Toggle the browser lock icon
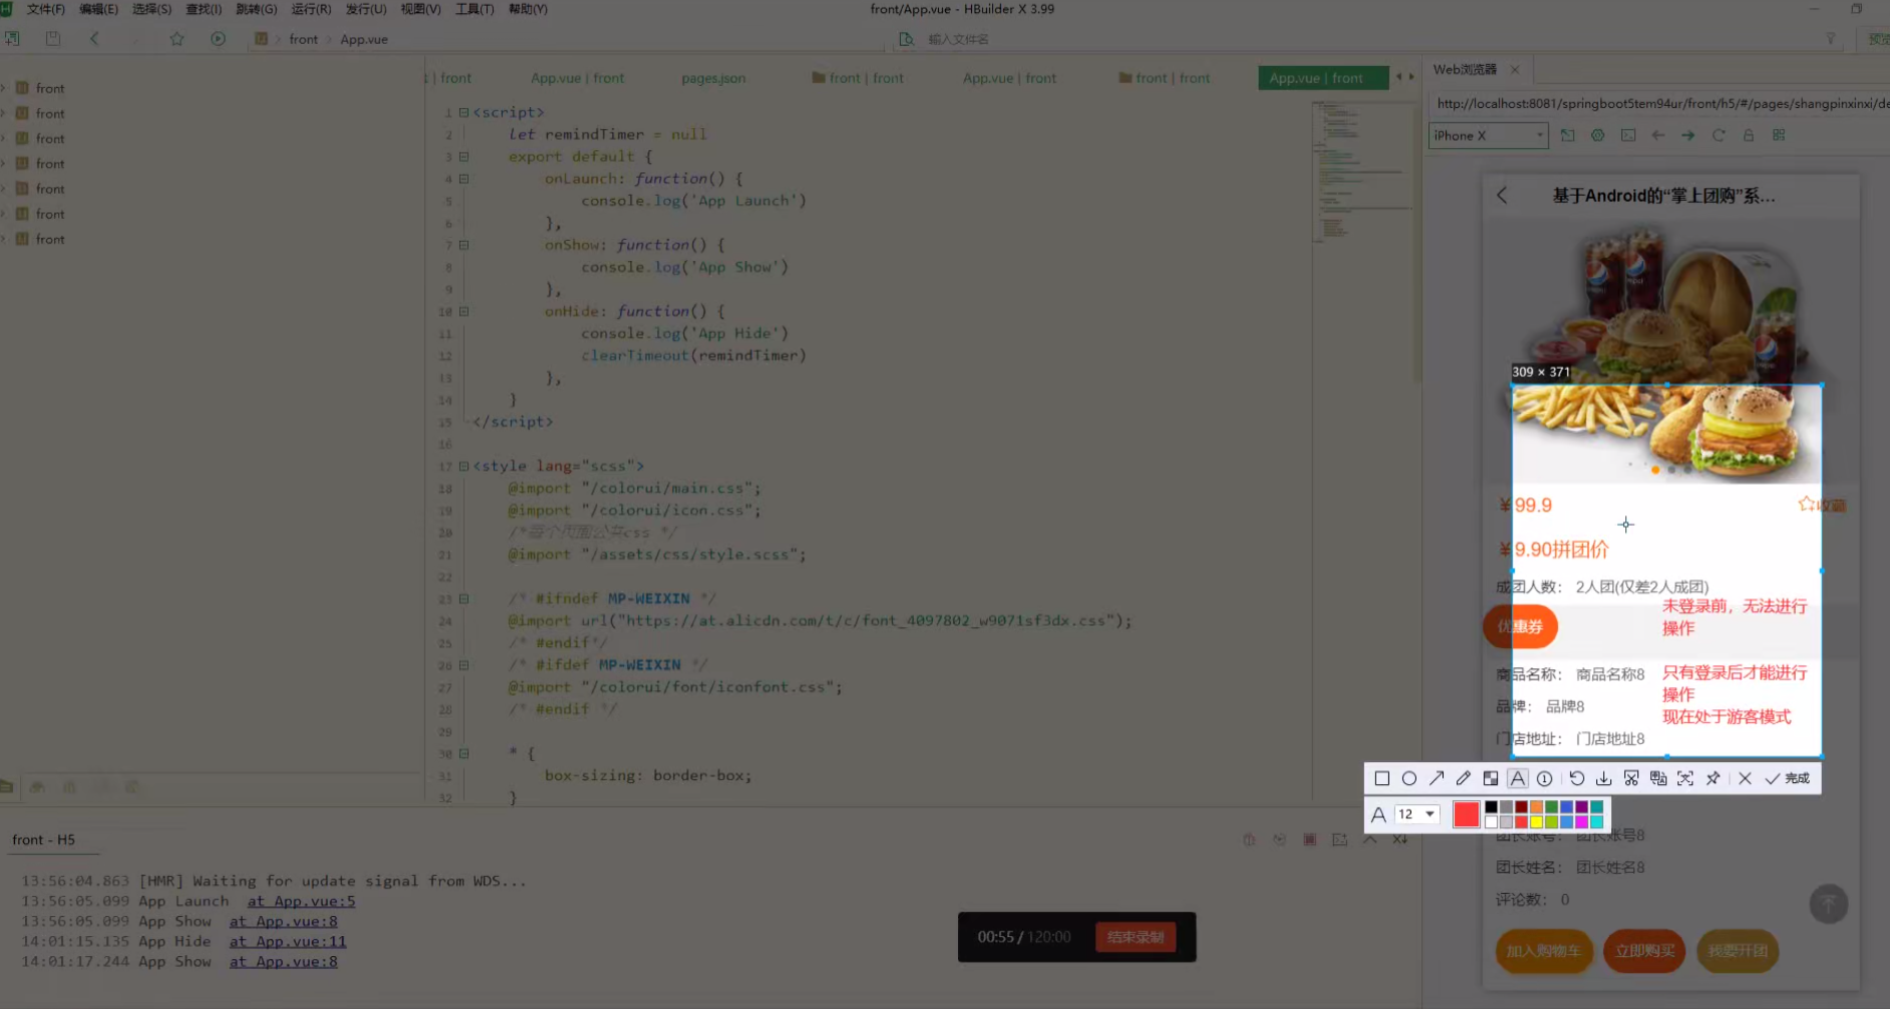The width and height of the screenshot is (1890, 1009). (1748, 135)
